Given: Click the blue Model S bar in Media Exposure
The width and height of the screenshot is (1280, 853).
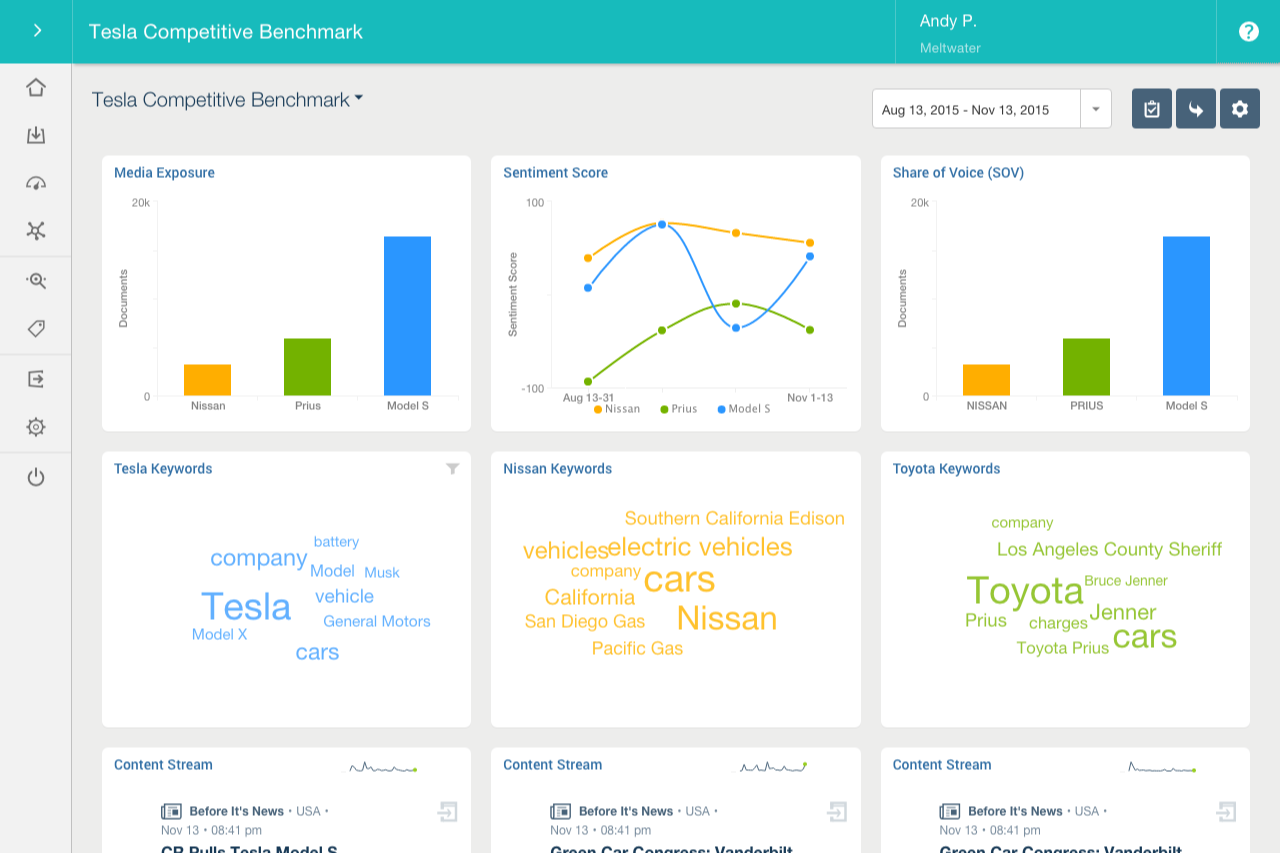Looking at the screenshot, I should [407, 316].
